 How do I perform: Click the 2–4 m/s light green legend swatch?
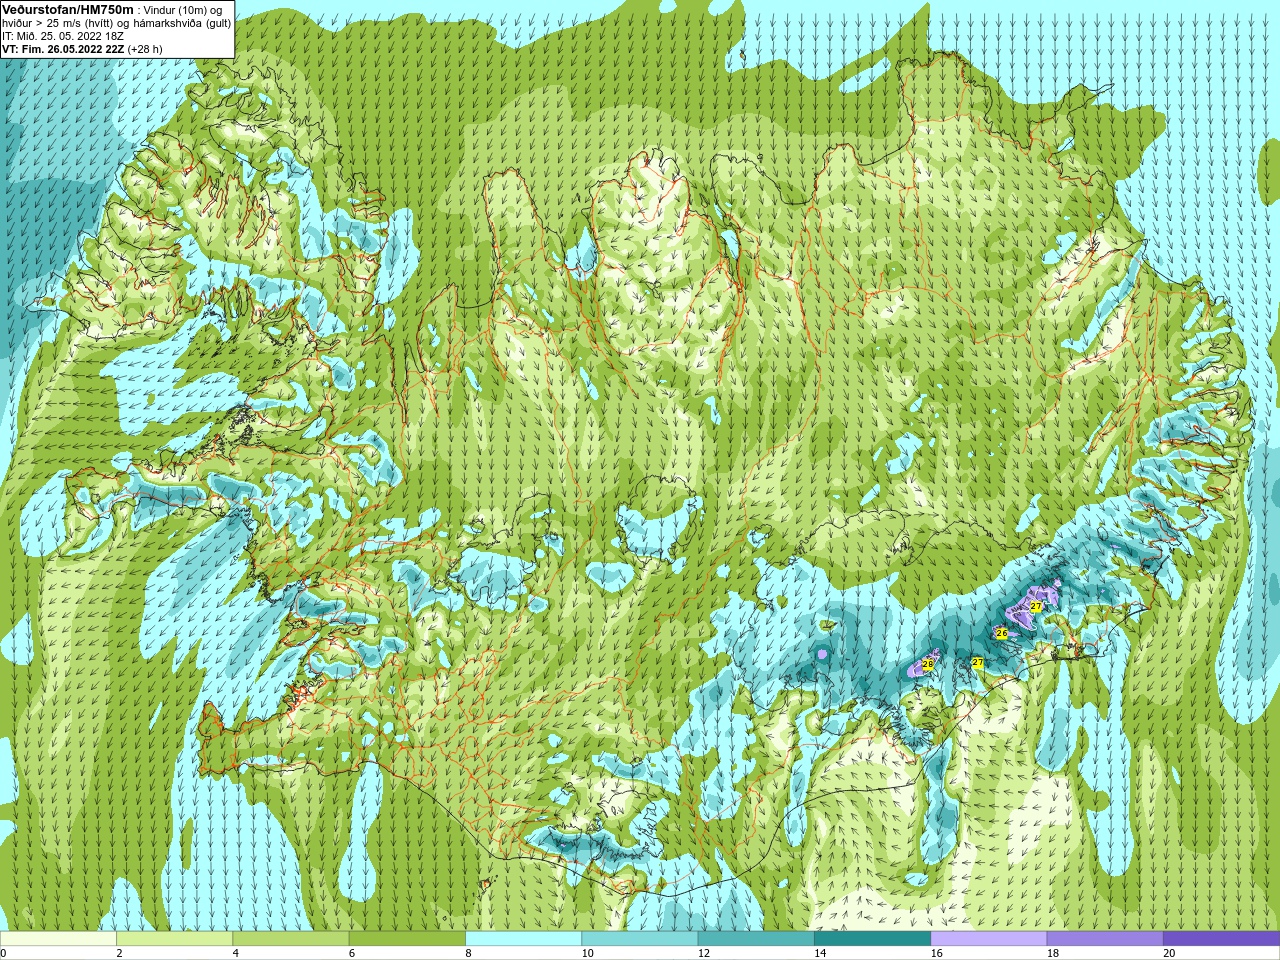(x=174, y=939)
